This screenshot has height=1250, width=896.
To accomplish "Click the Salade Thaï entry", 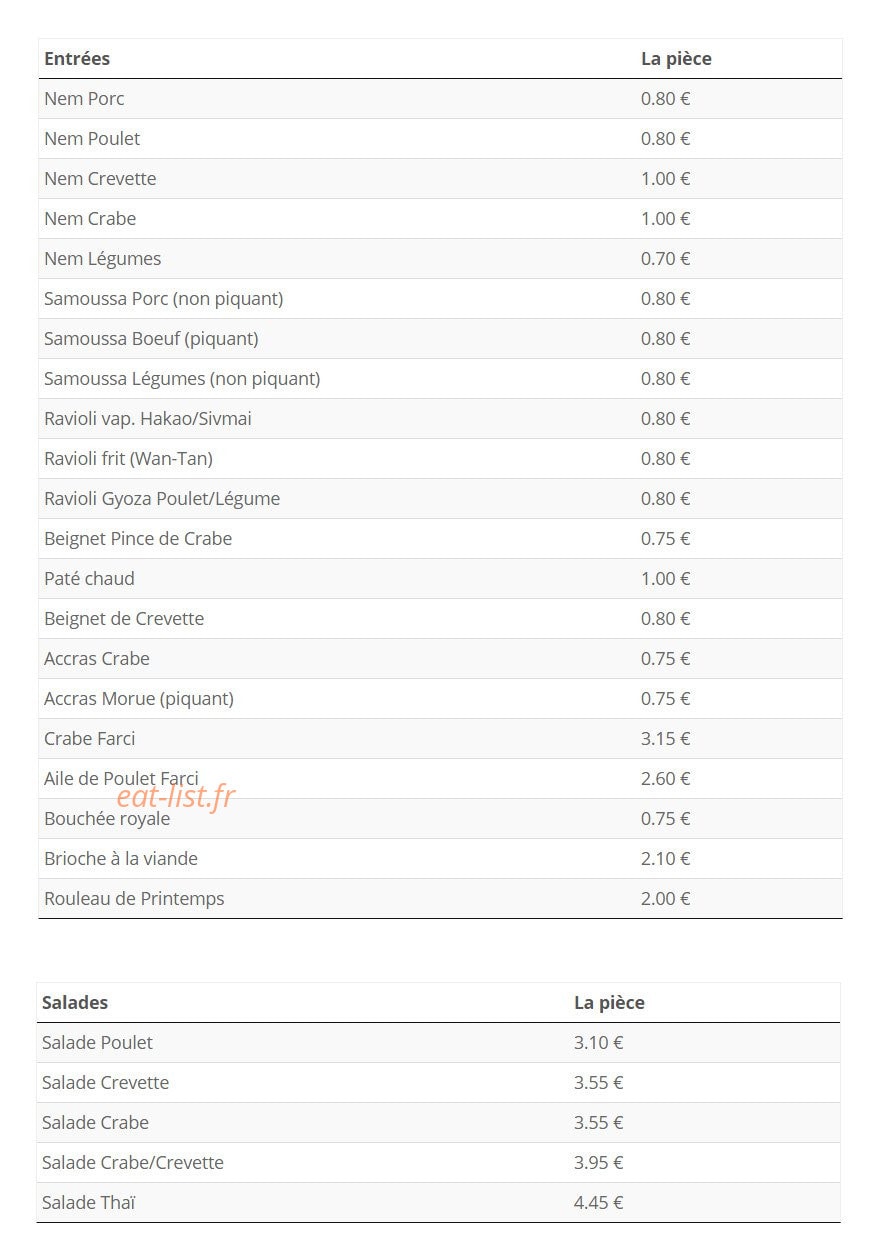I will pyautogui.click(x=88, y=1203).
